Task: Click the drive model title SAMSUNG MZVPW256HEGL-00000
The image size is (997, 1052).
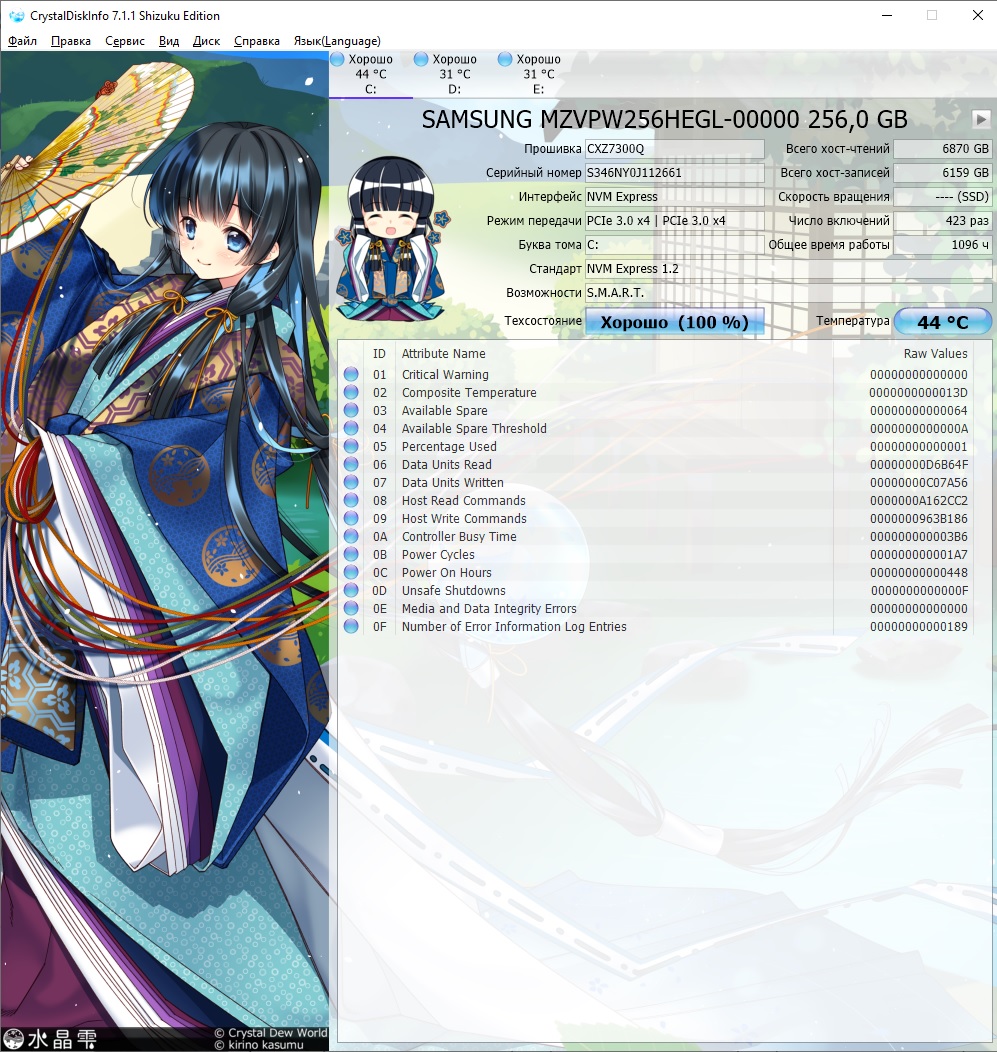Action: click(610, 119)
